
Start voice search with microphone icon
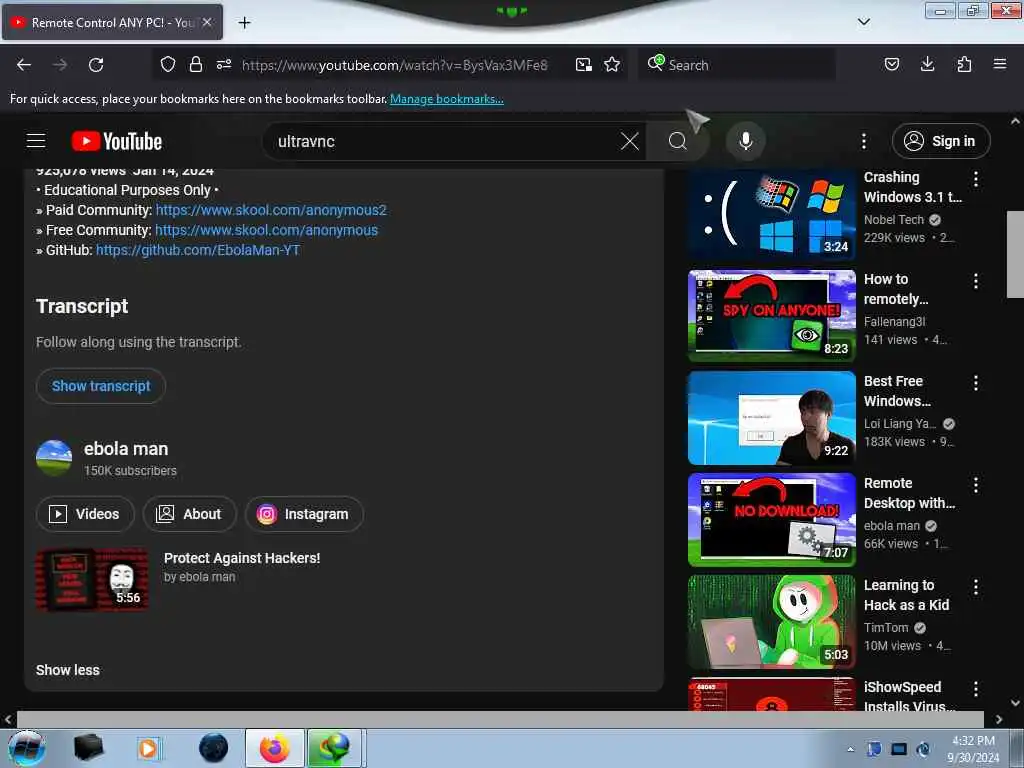(745, 141)
